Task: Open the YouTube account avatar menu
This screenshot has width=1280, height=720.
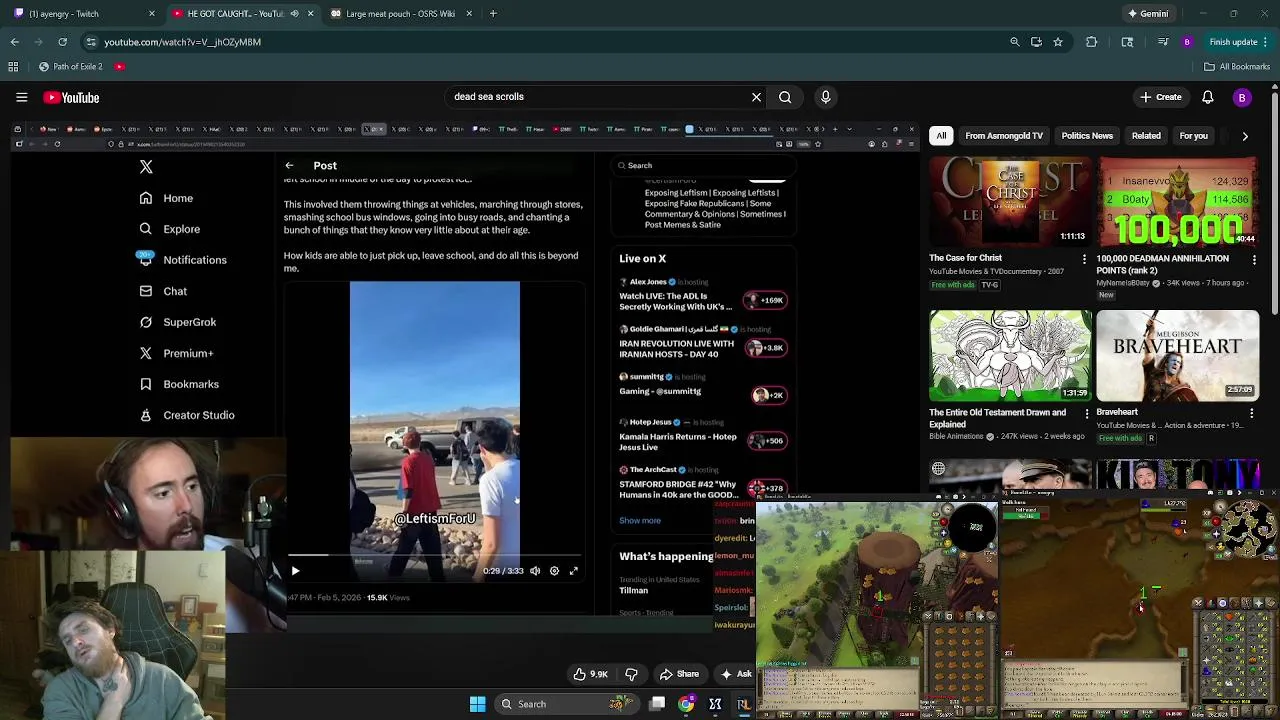Action: click(1242, 97)
